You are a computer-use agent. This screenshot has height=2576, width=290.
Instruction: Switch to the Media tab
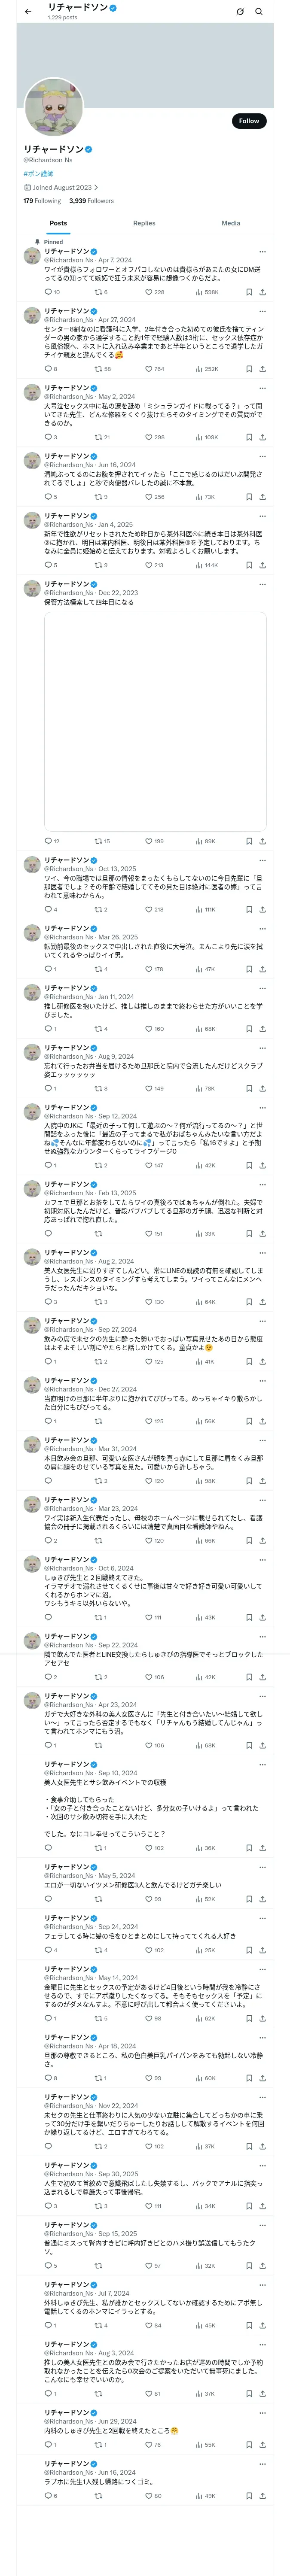(231, 223)
